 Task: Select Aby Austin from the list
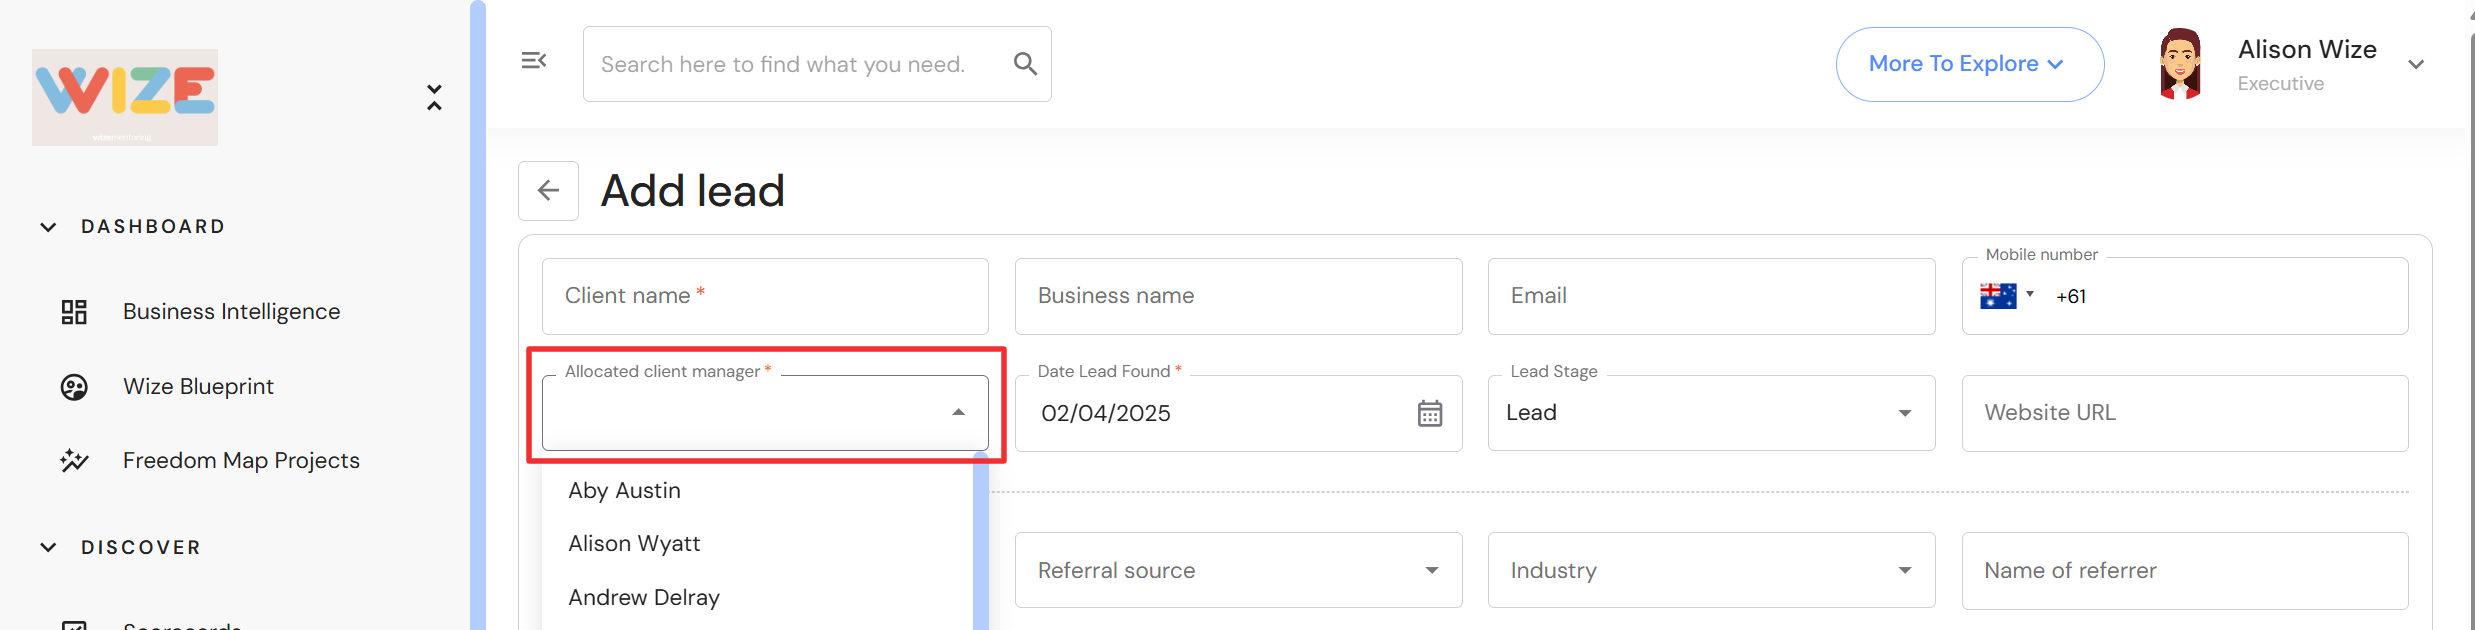tap(625, 491)
